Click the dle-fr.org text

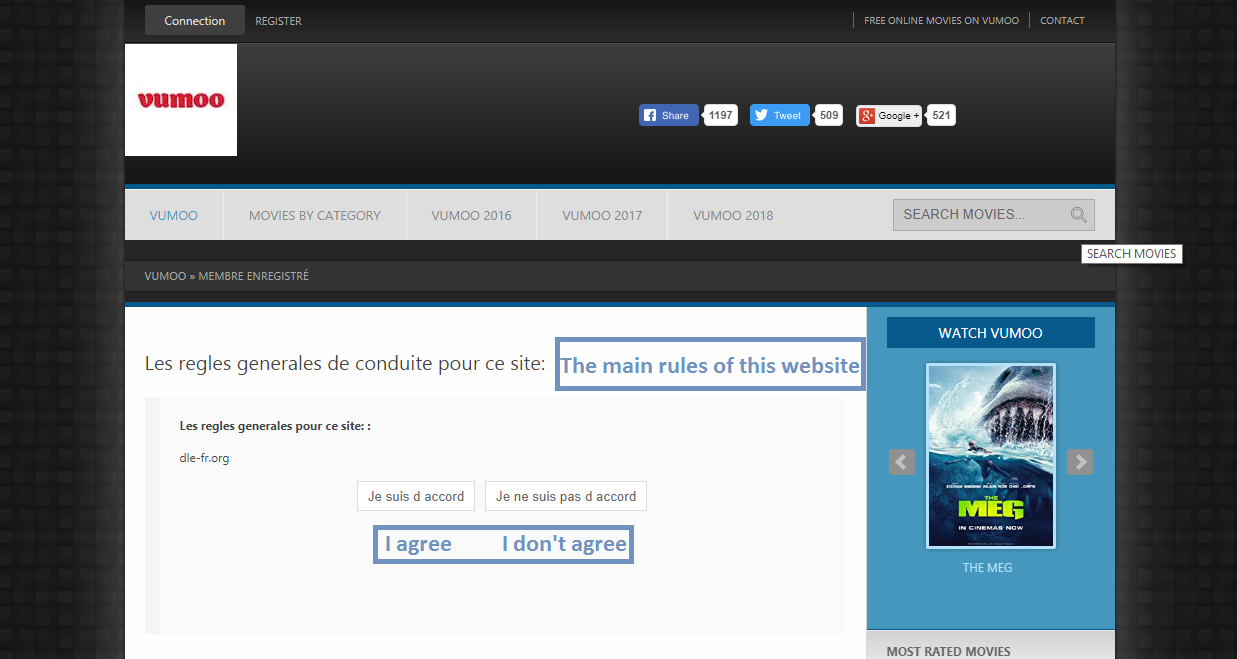coord(205,458)
